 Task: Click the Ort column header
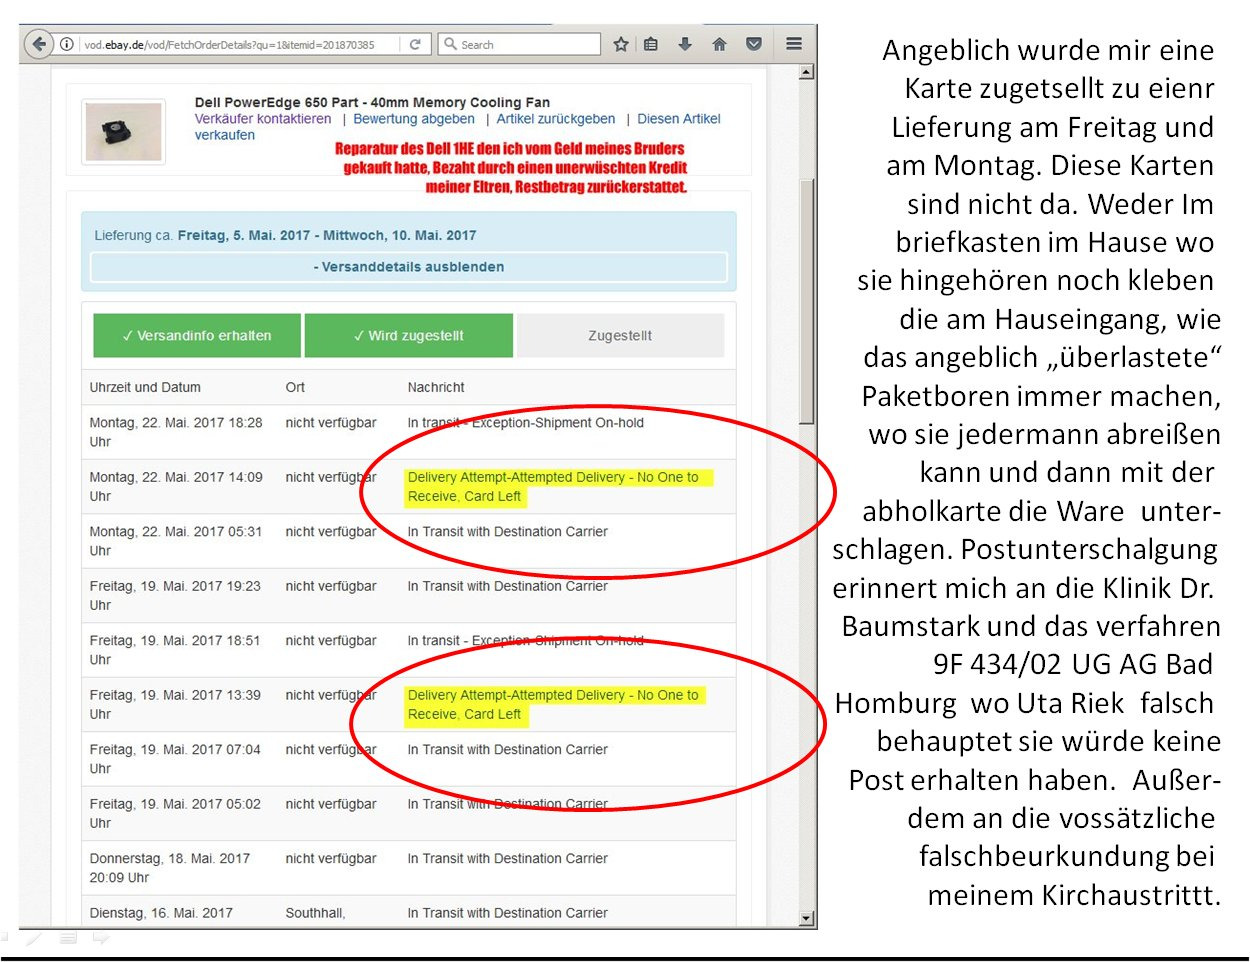click(x=295, y=387)
